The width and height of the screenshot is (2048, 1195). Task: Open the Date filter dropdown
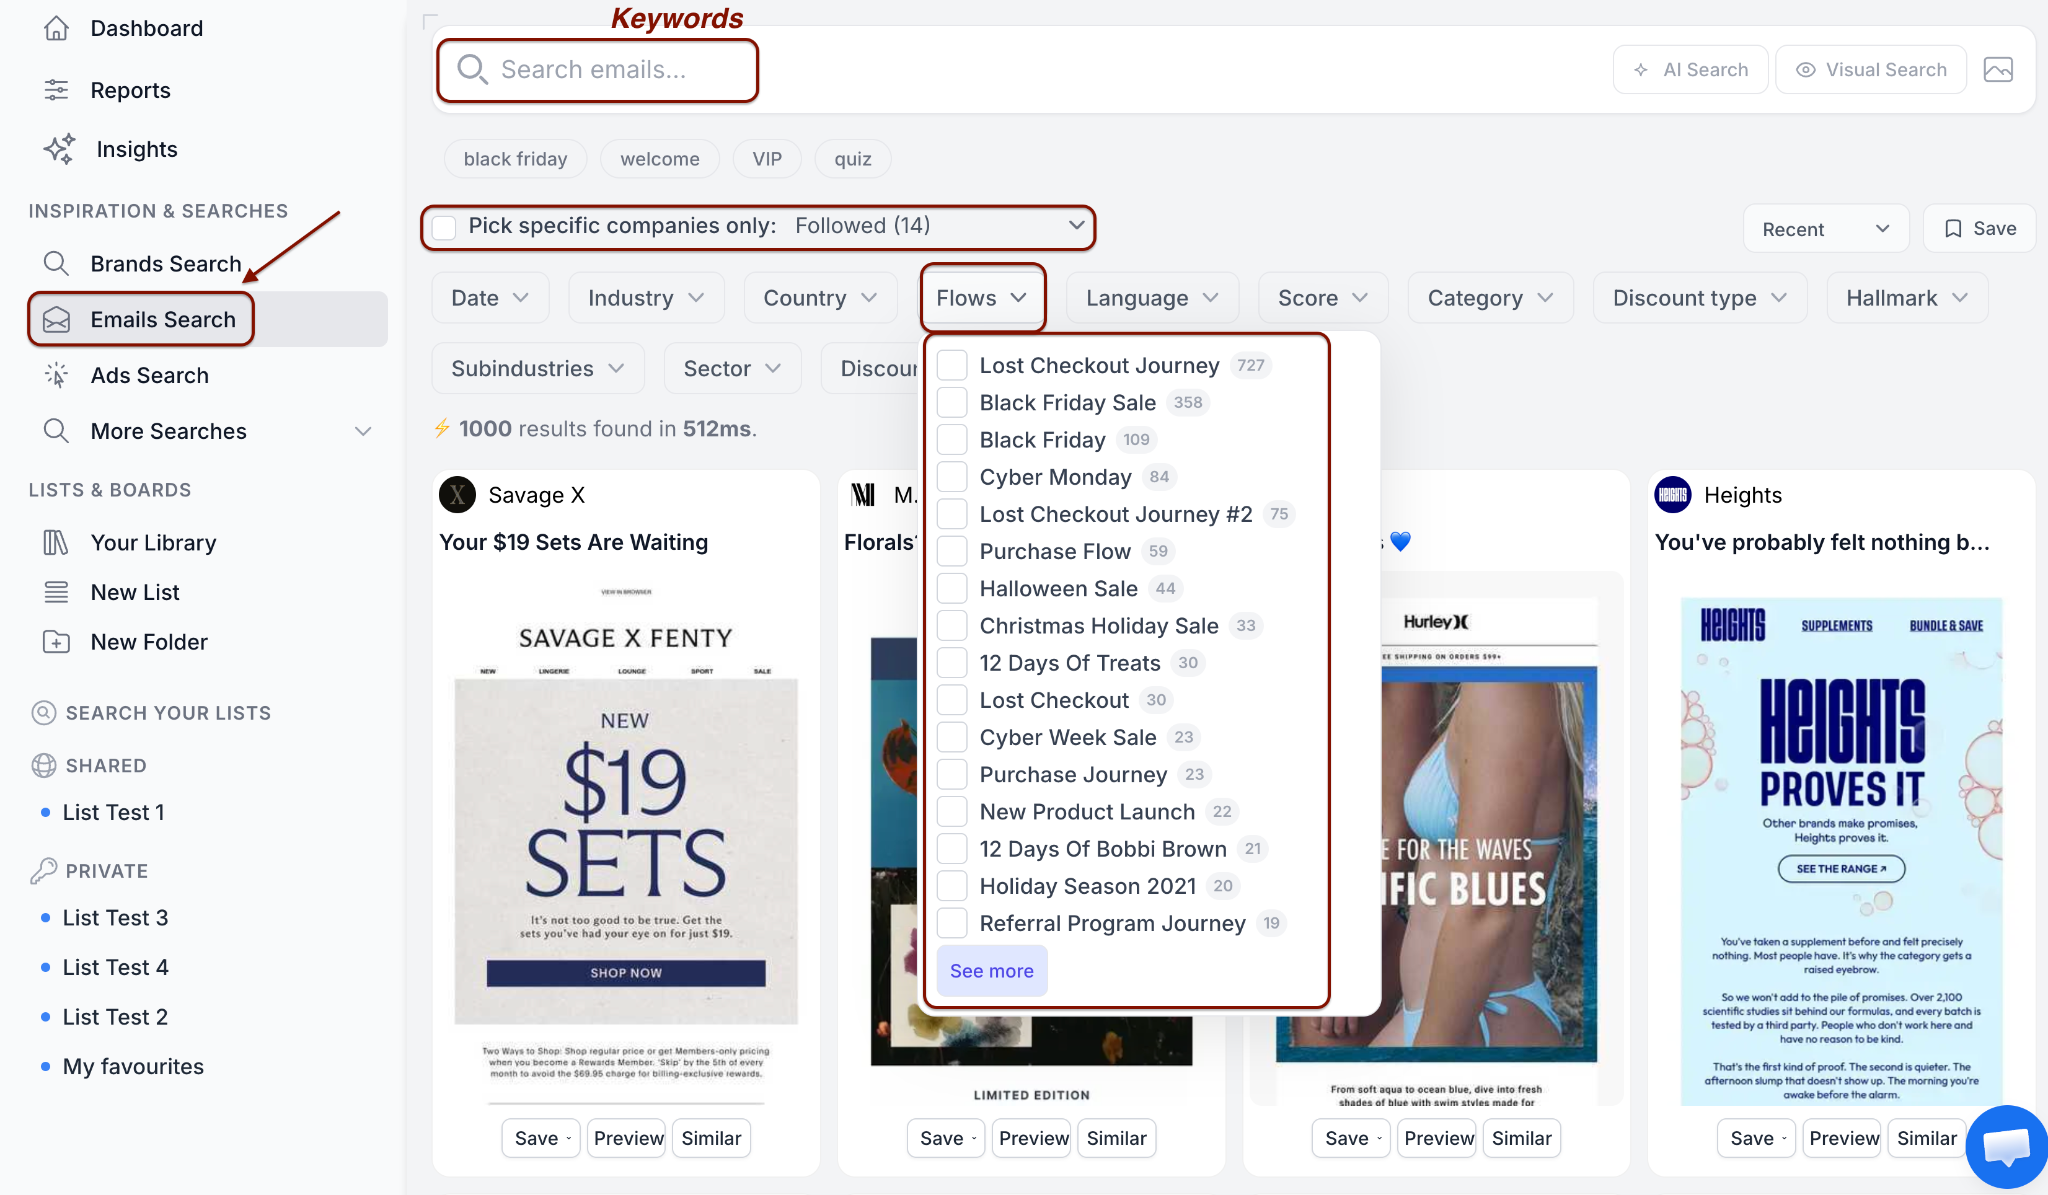(490, 298)
